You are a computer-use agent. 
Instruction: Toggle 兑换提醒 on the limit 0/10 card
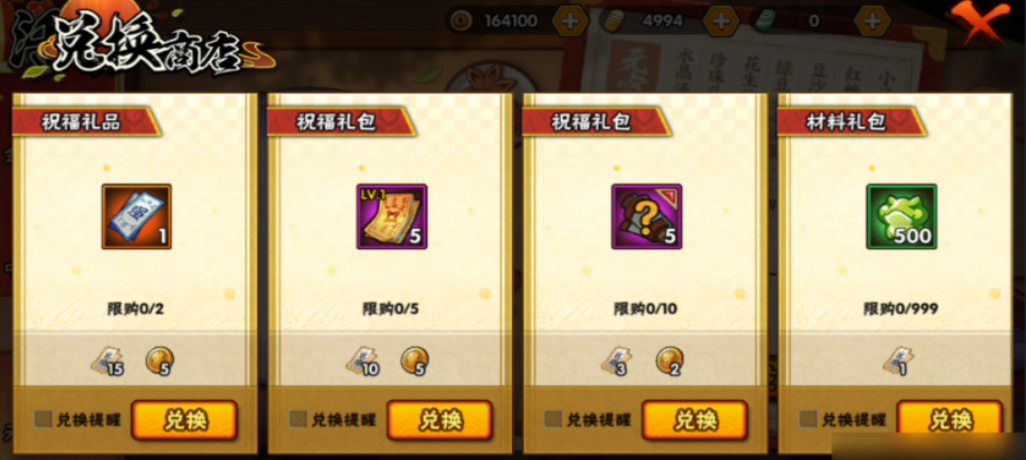[553, 419]
